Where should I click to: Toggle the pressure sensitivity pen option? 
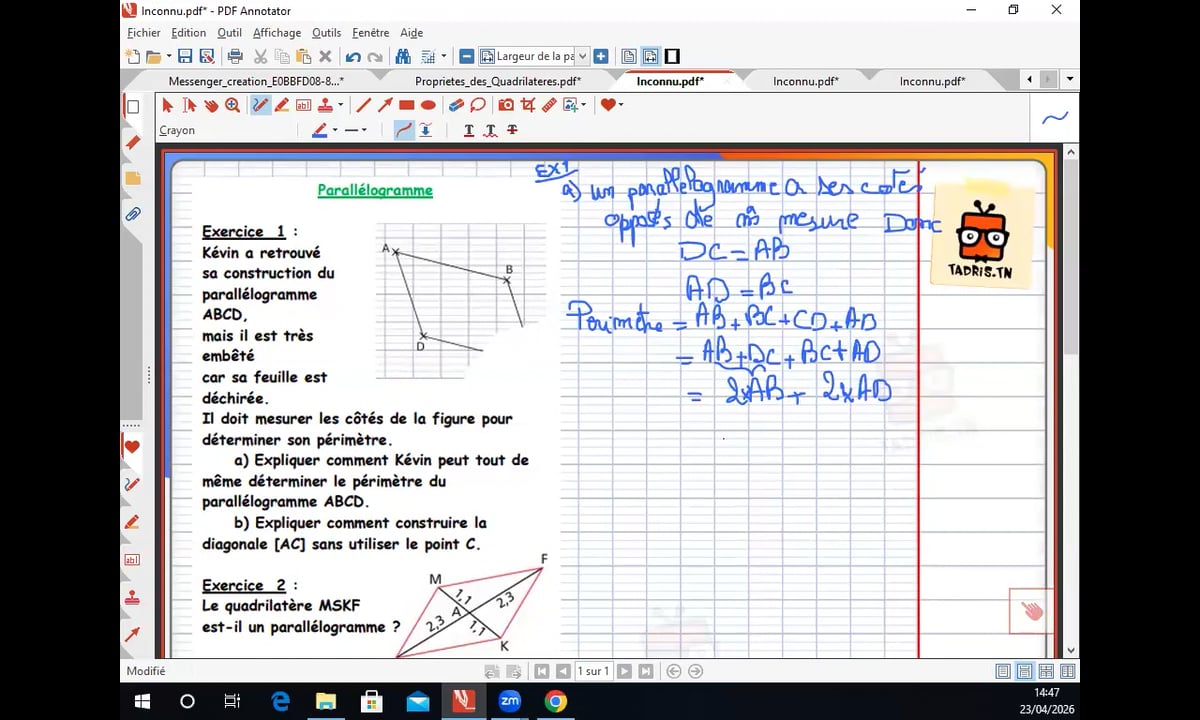pyautogui.click(x=426, y=130)
